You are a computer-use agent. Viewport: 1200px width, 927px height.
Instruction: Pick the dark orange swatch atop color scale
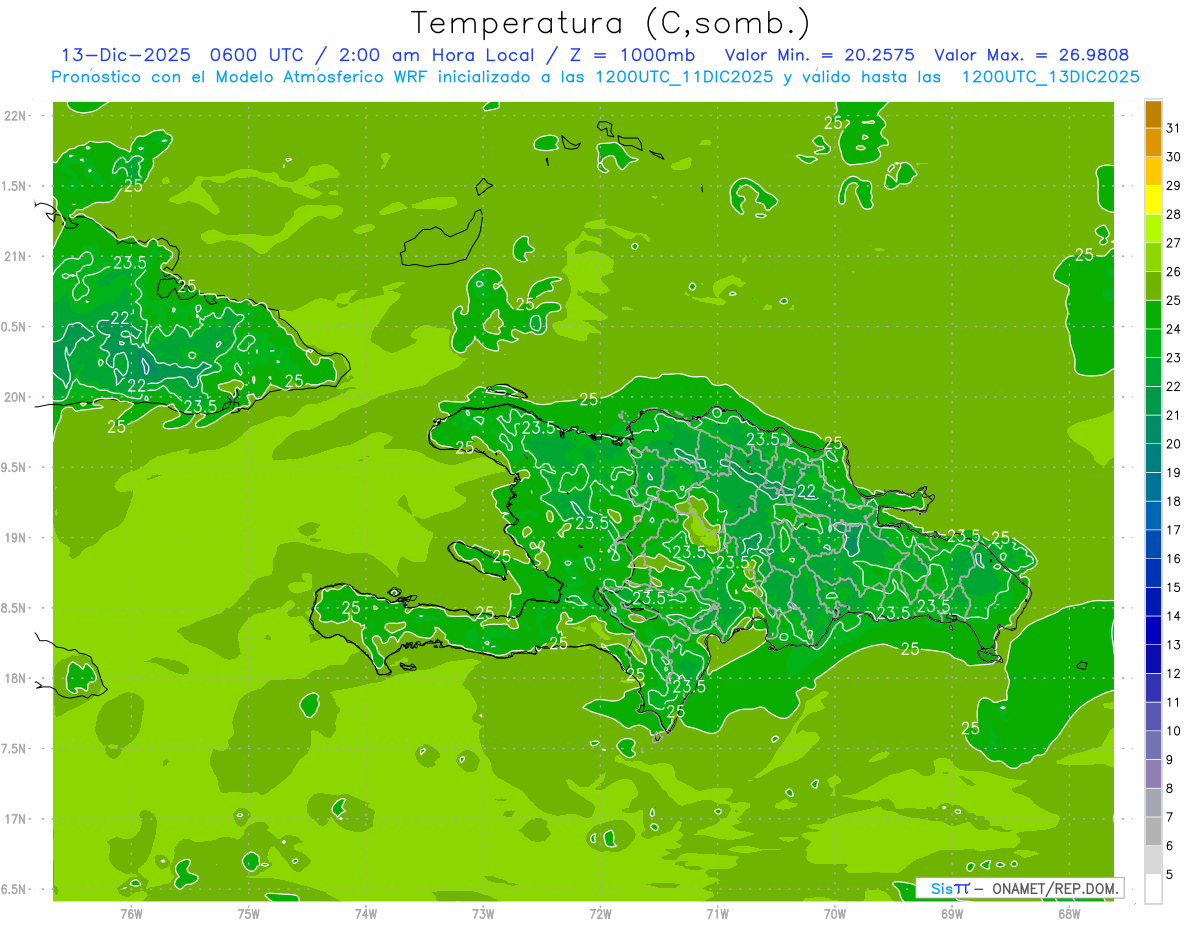point(1153,114)
